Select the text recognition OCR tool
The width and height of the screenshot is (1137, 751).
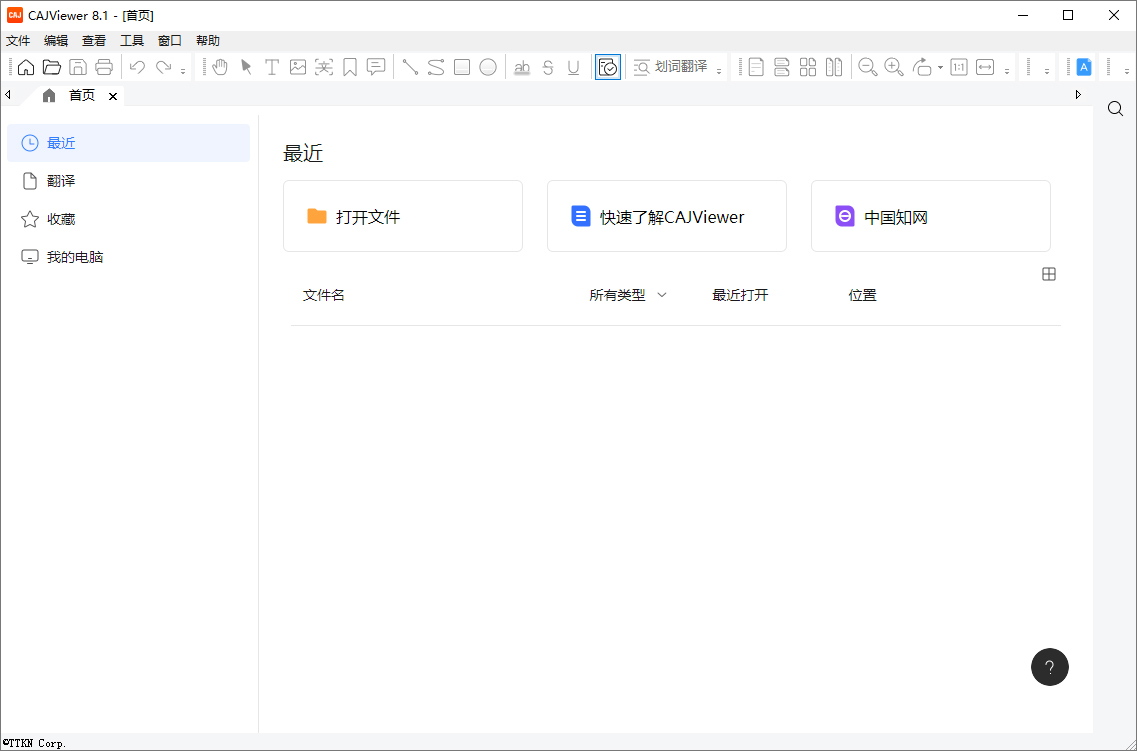coord(324,67)
